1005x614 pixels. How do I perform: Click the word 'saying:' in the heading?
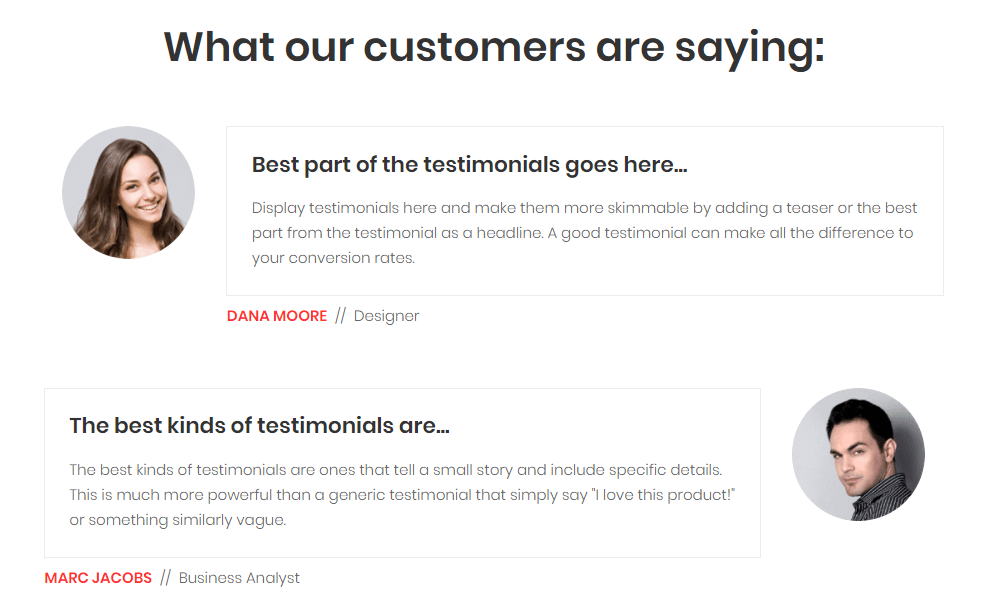(750, 49)
